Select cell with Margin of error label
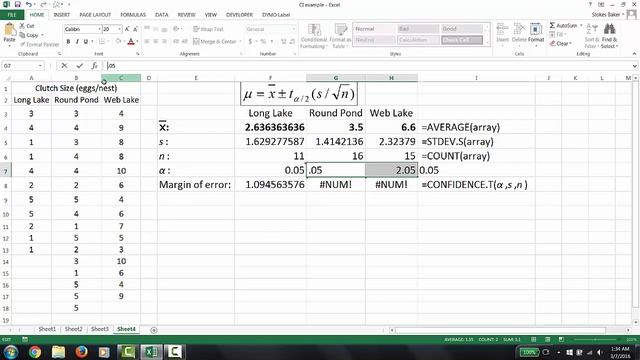The height and width of the screenshot is (360, 640). tap(196, 185)
